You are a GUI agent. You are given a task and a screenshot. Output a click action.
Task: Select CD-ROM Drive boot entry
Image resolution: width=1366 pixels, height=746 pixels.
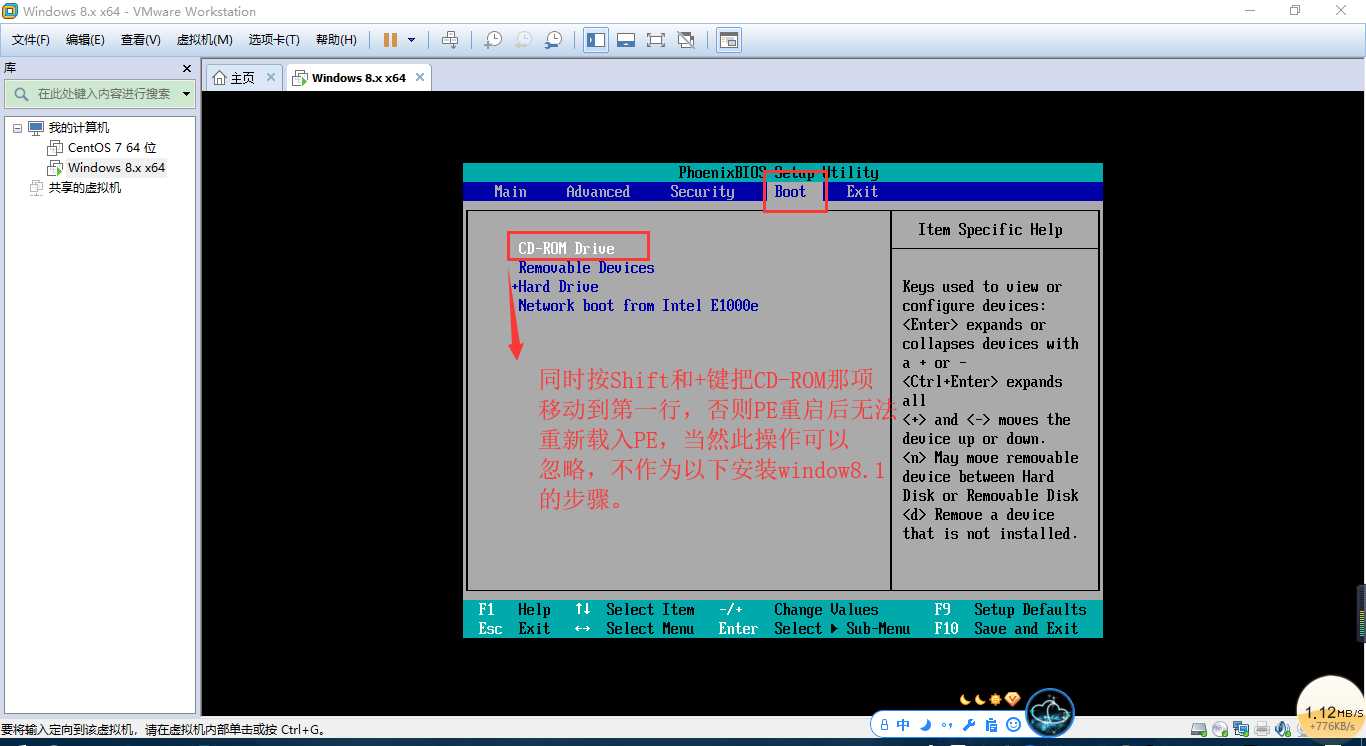566,248
